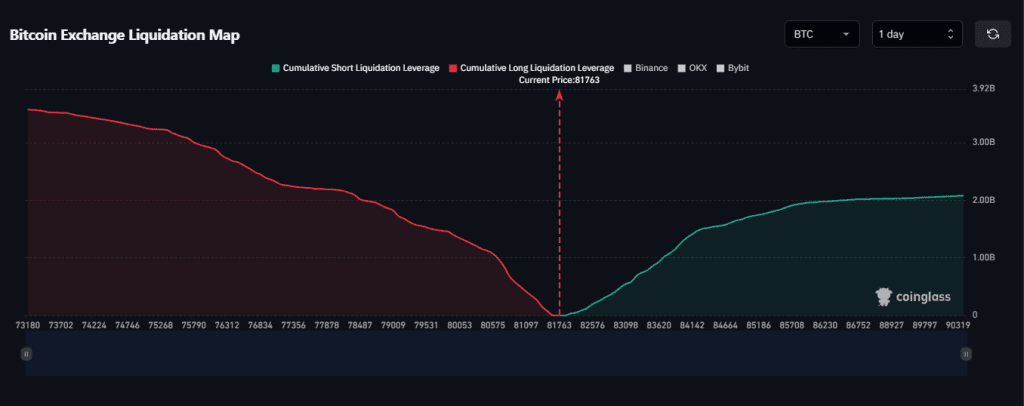Toggle Cumulative Short Liquidation Leverage legend
Image resolution: width=1024 pixels, height=406 pixels.
click(355, 68)
